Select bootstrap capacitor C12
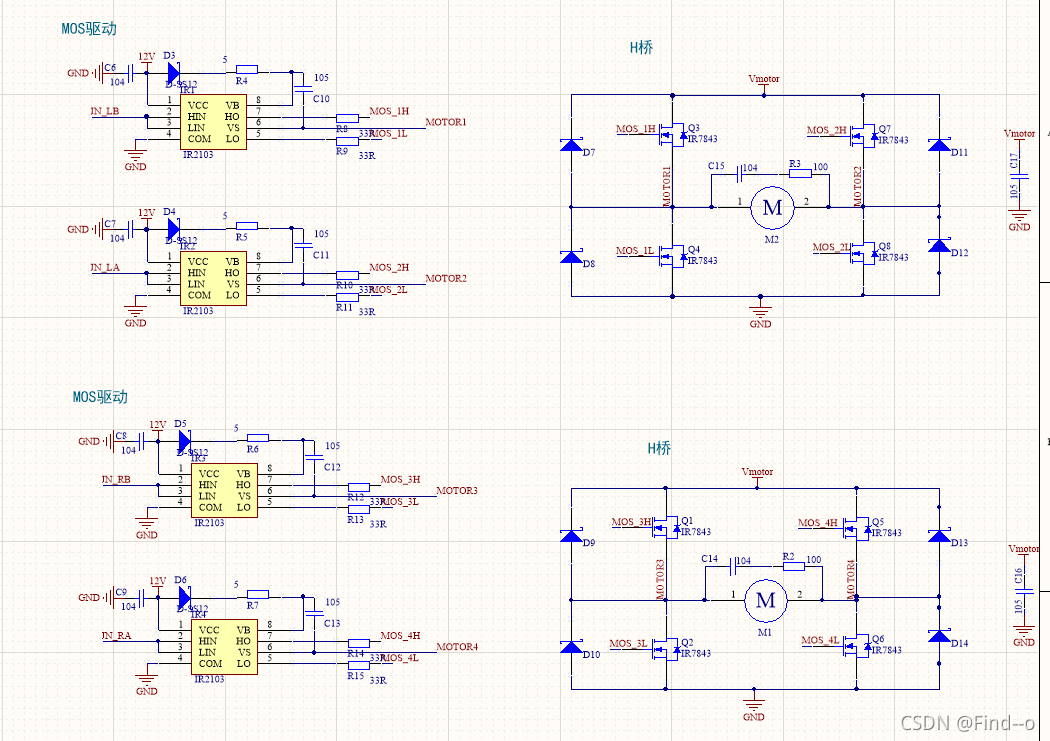The image size is (1050, 741). point(313,457)
